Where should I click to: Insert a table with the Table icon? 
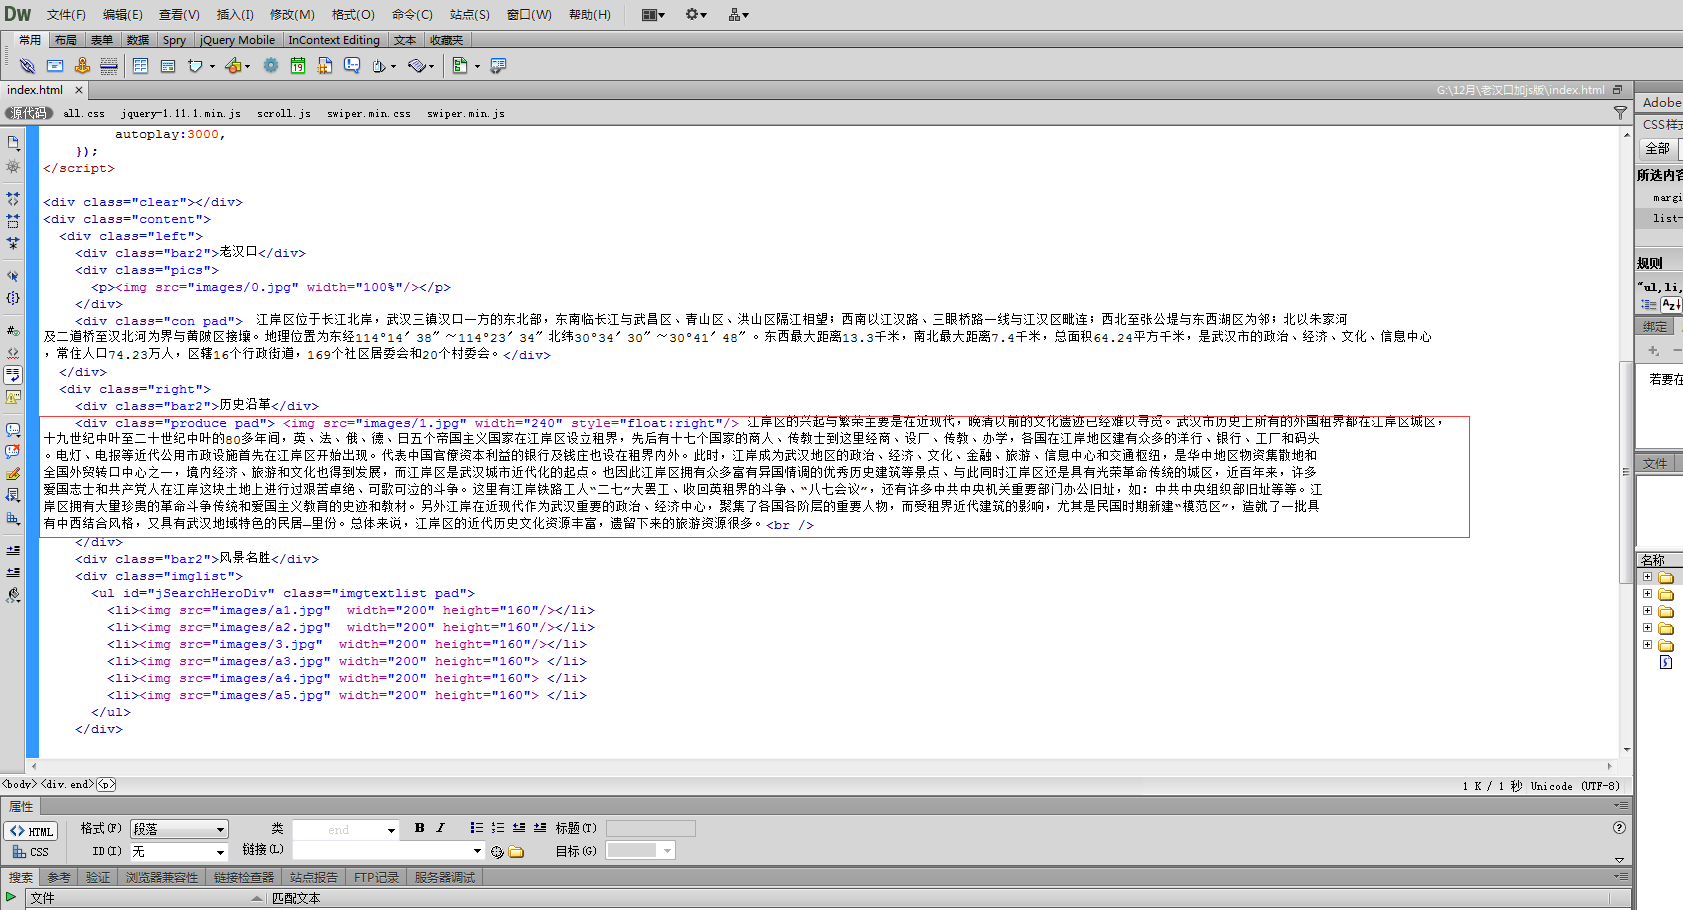[x=140, y=66]
